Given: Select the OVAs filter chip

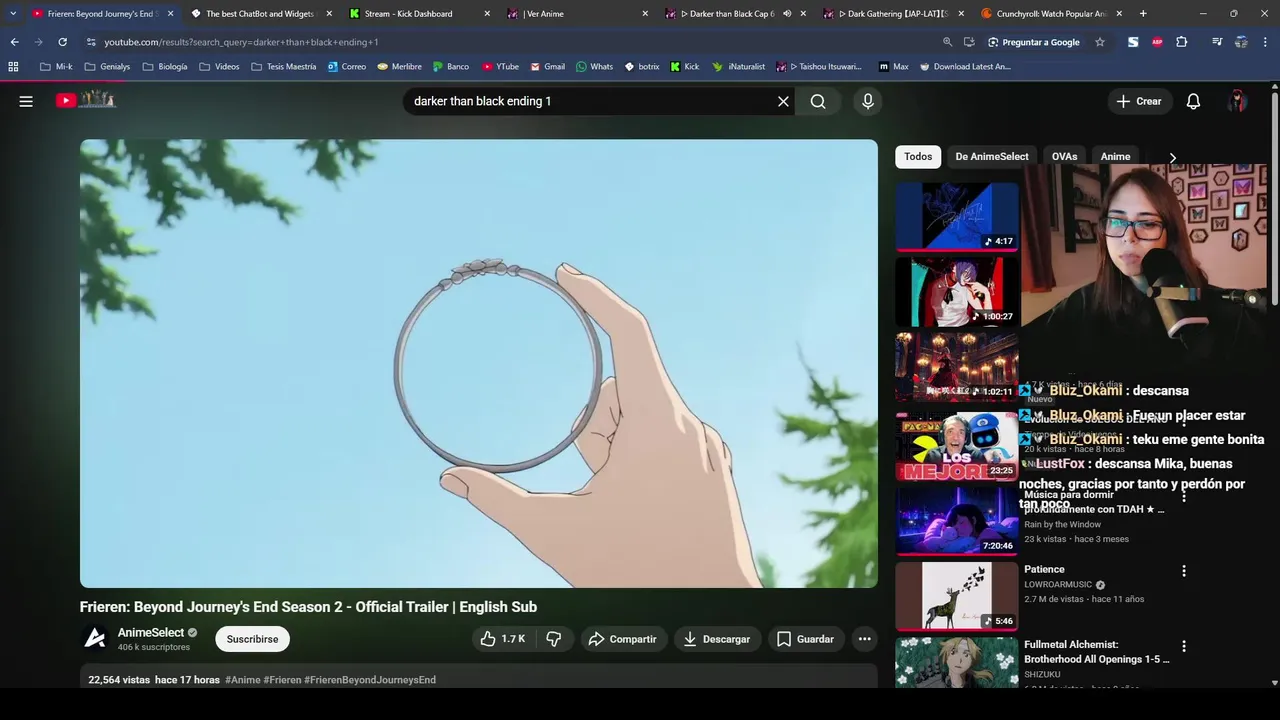Looking at the screenshot, I should click(1064, 156).
